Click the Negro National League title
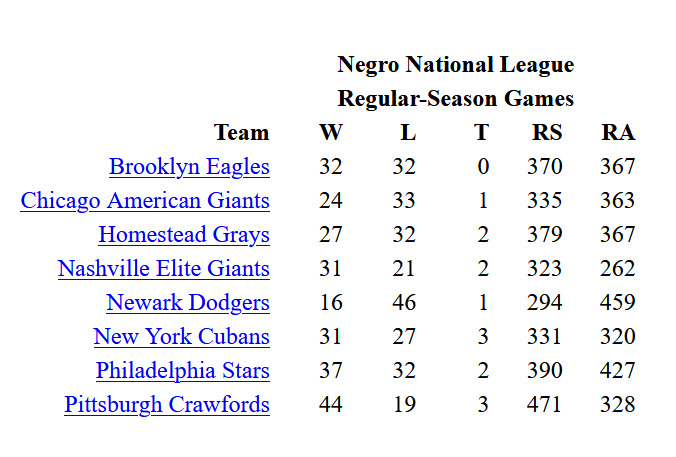 tap(456, 65)
